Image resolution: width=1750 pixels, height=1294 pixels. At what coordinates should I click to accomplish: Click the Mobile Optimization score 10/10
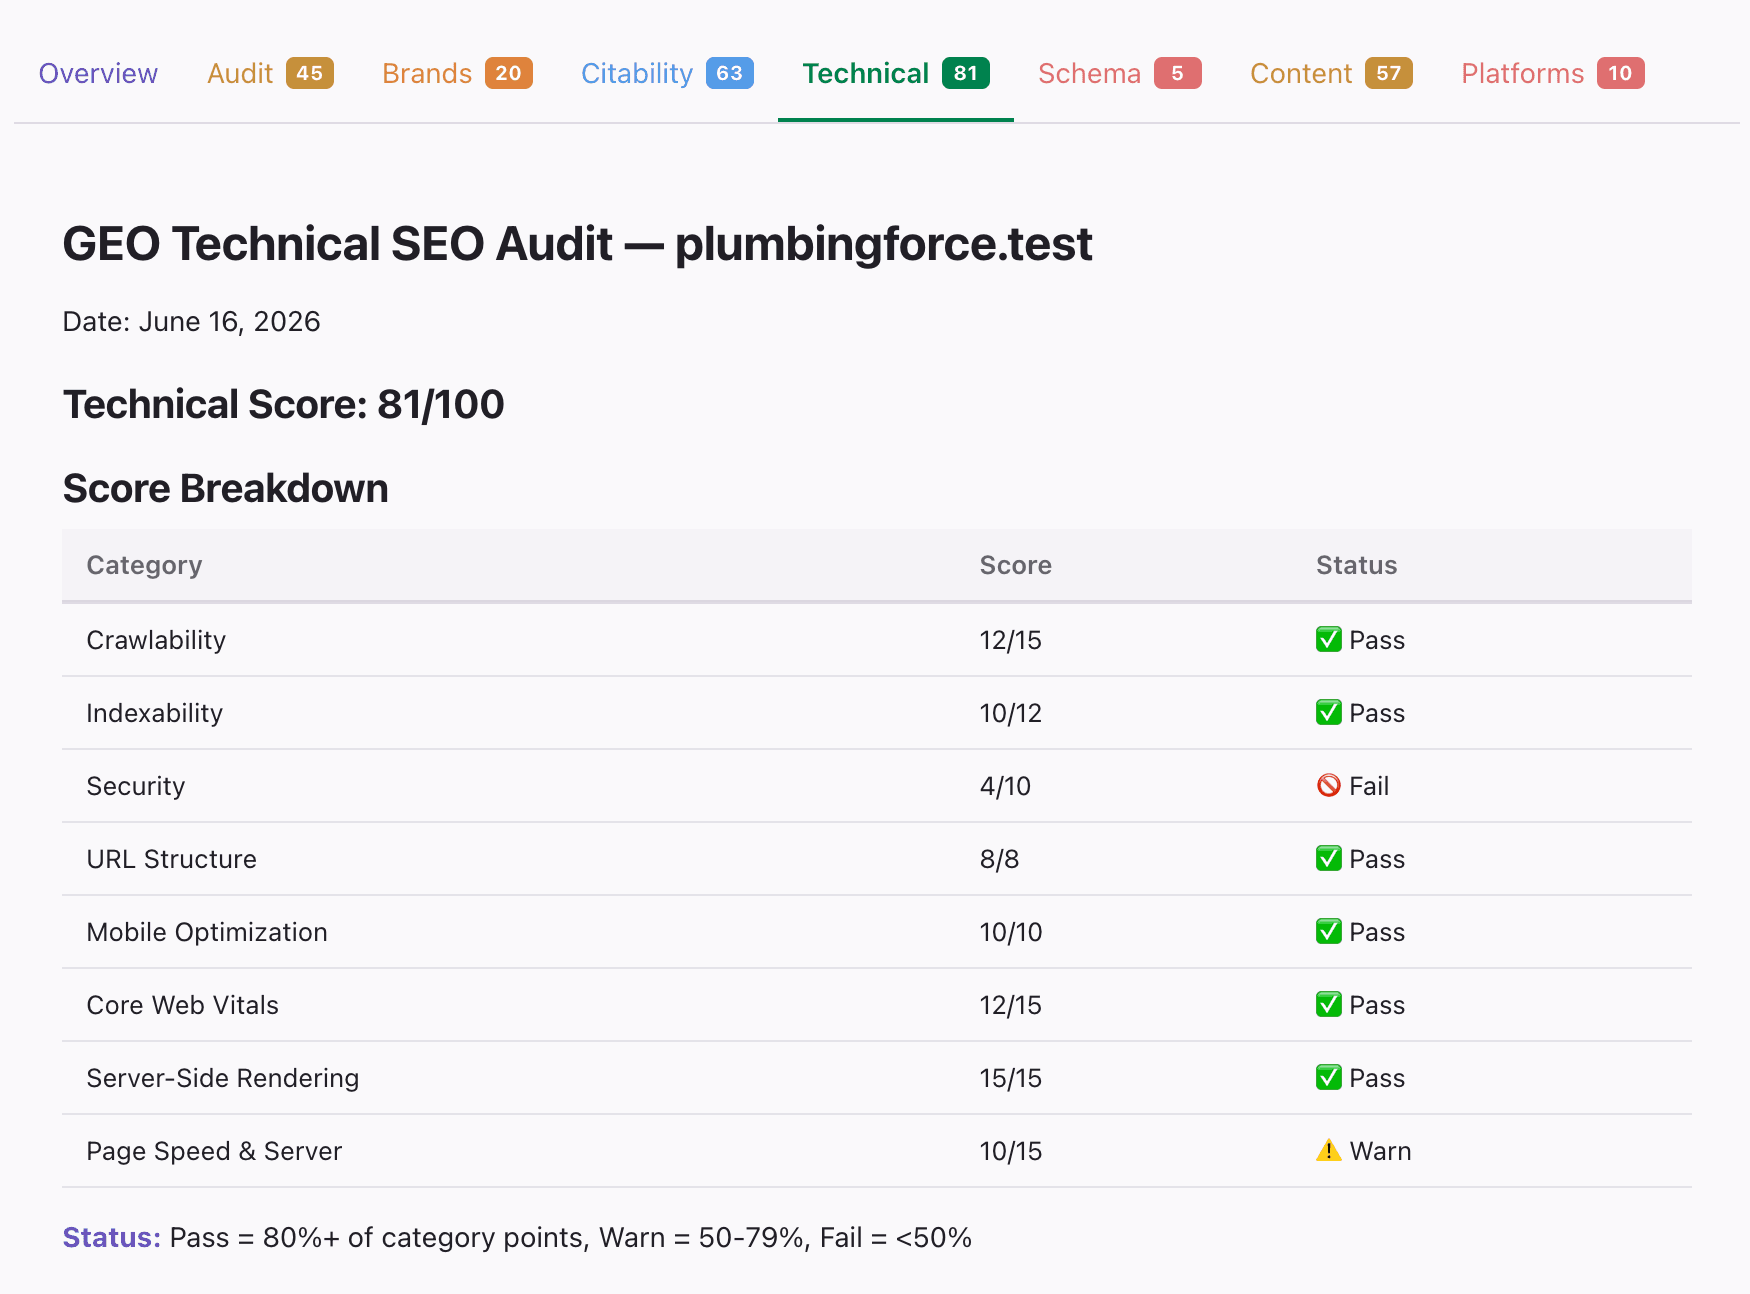click(1010, 932)
